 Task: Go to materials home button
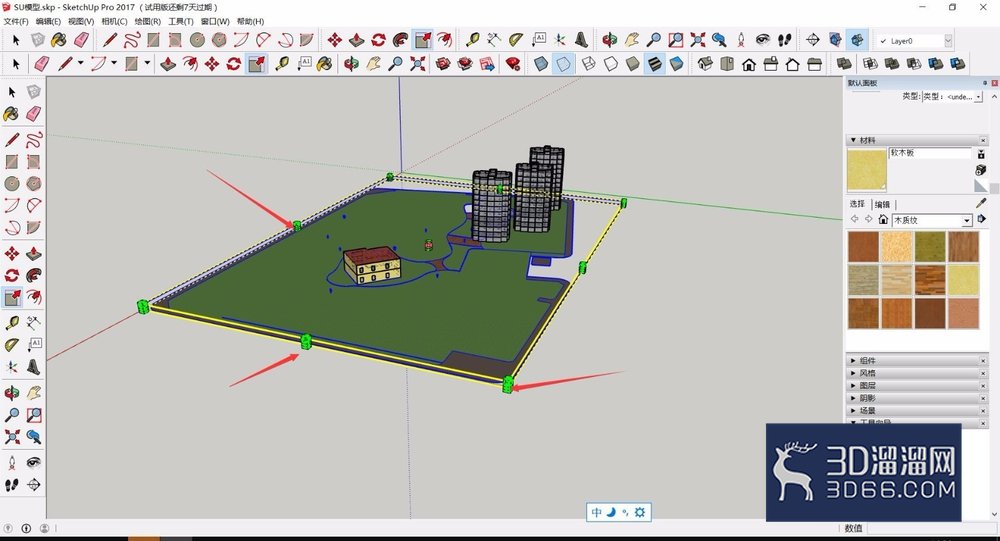[883, 219]
